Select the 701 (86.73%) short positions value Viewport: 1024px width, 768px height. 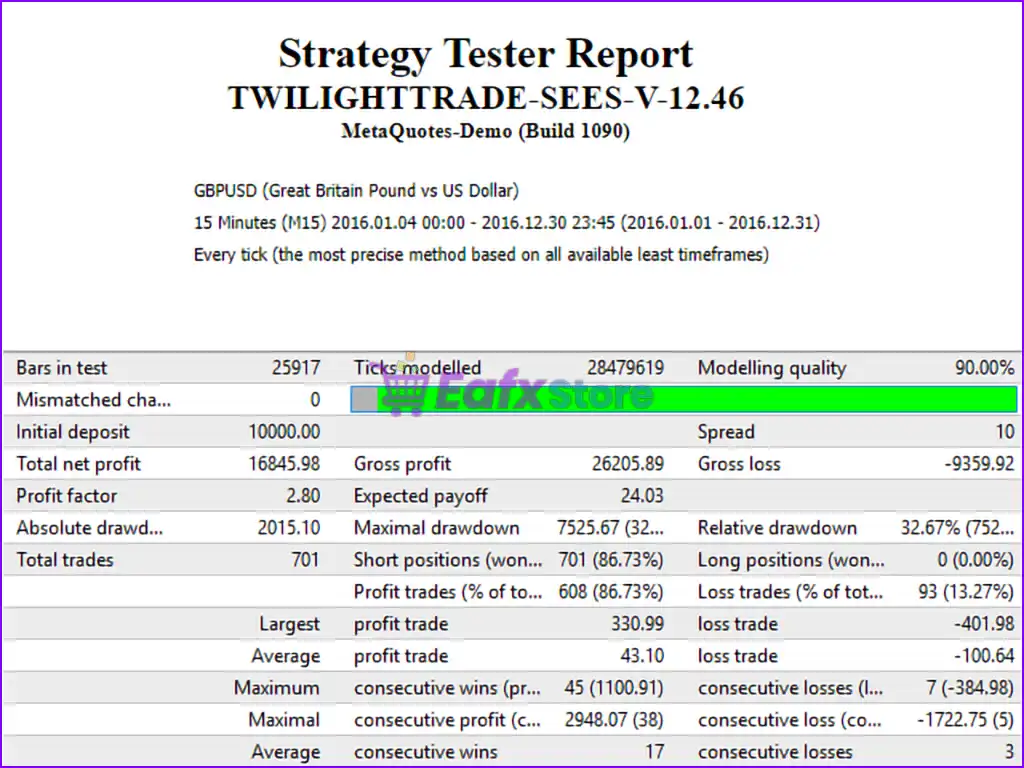(611, 560)
